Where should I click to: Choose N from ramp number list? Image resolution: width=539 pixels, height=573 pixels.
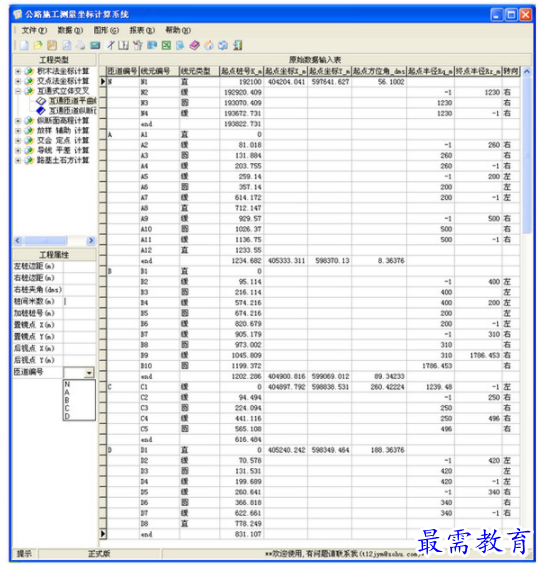(x=79, y=384)
